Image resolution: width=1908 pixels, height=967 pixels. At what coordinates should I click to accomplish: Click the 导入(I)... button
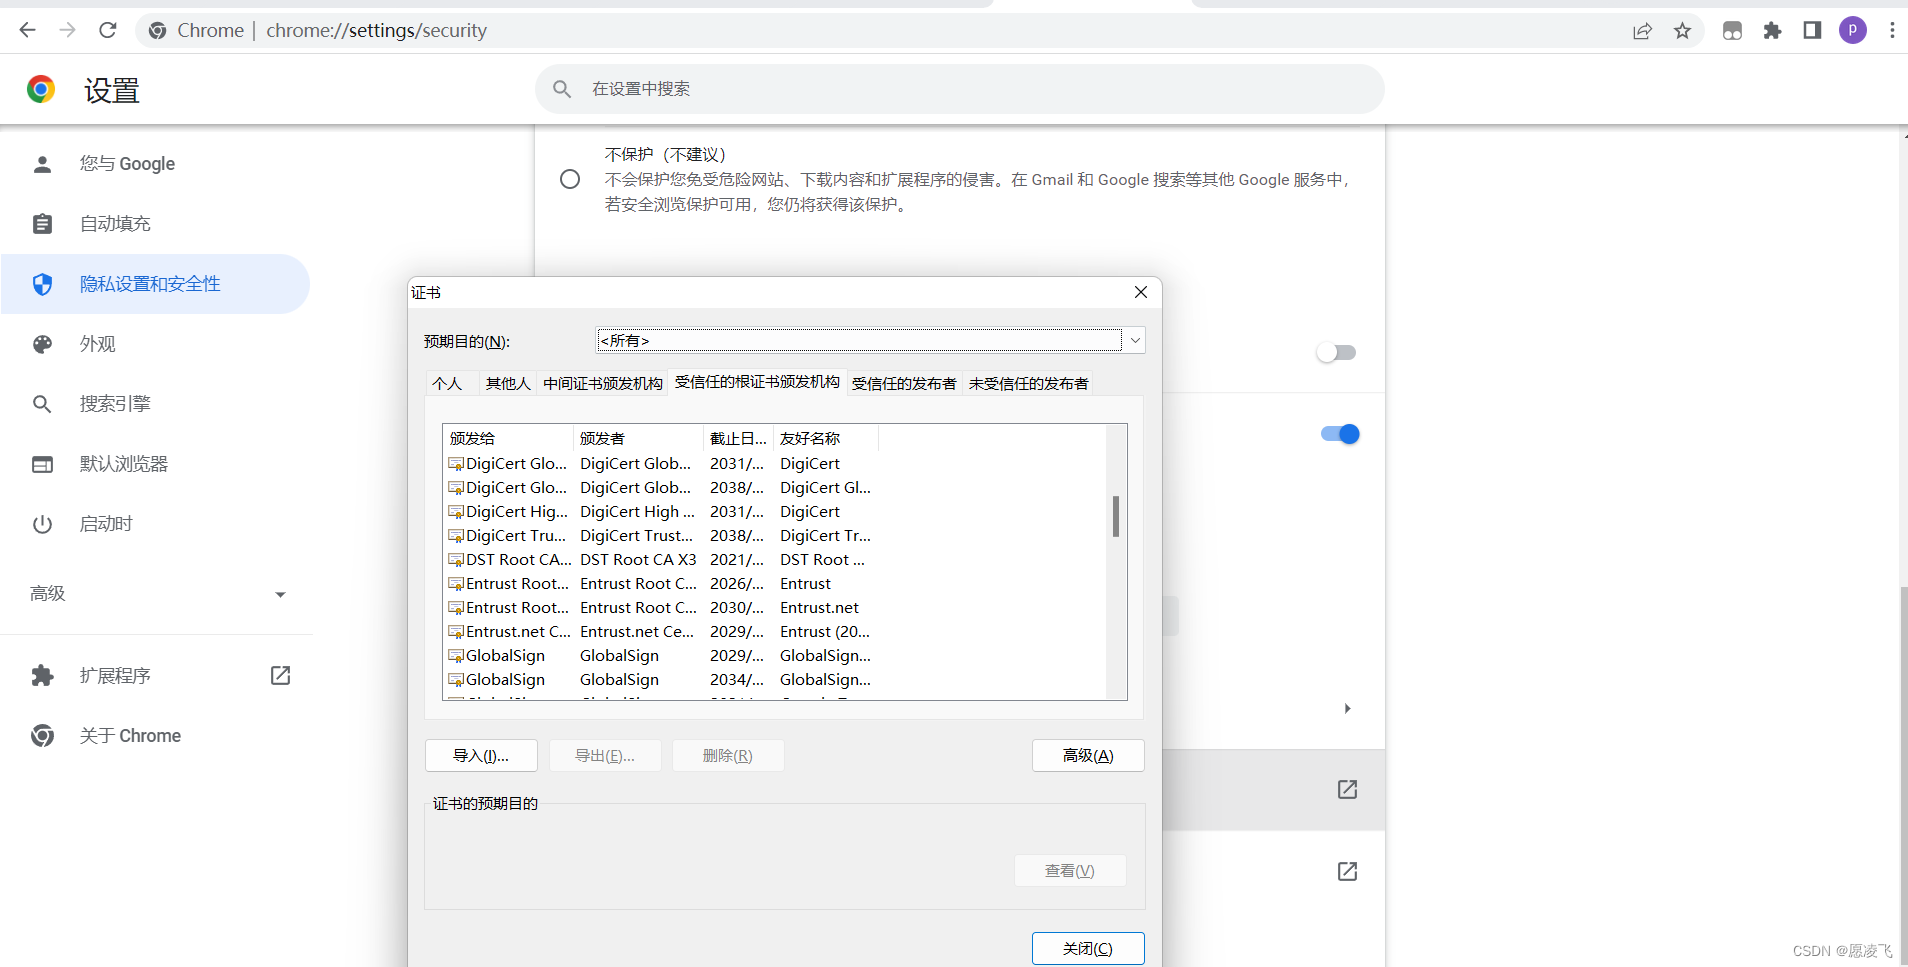coord(481,756)
